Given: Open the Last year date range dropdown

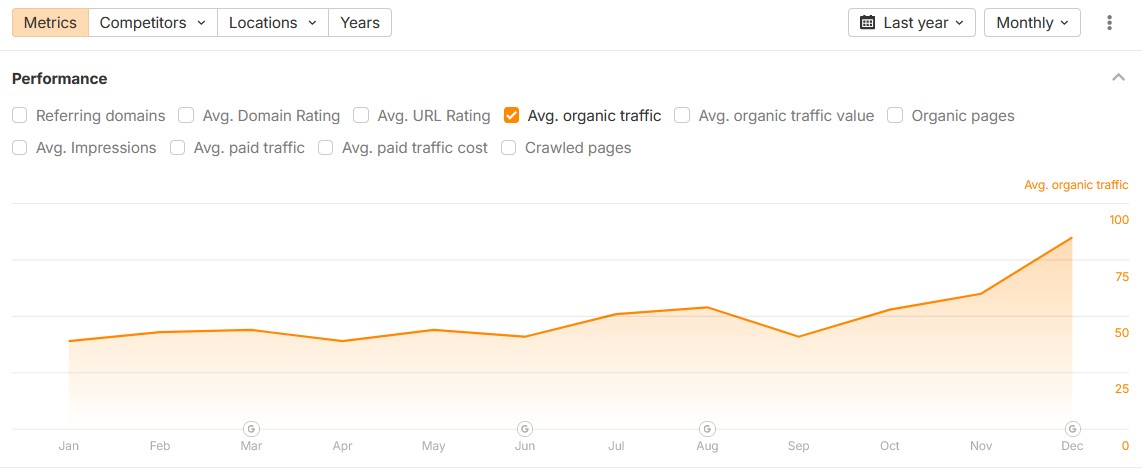Looking at the screenshot, I should [x=912, y=23].
